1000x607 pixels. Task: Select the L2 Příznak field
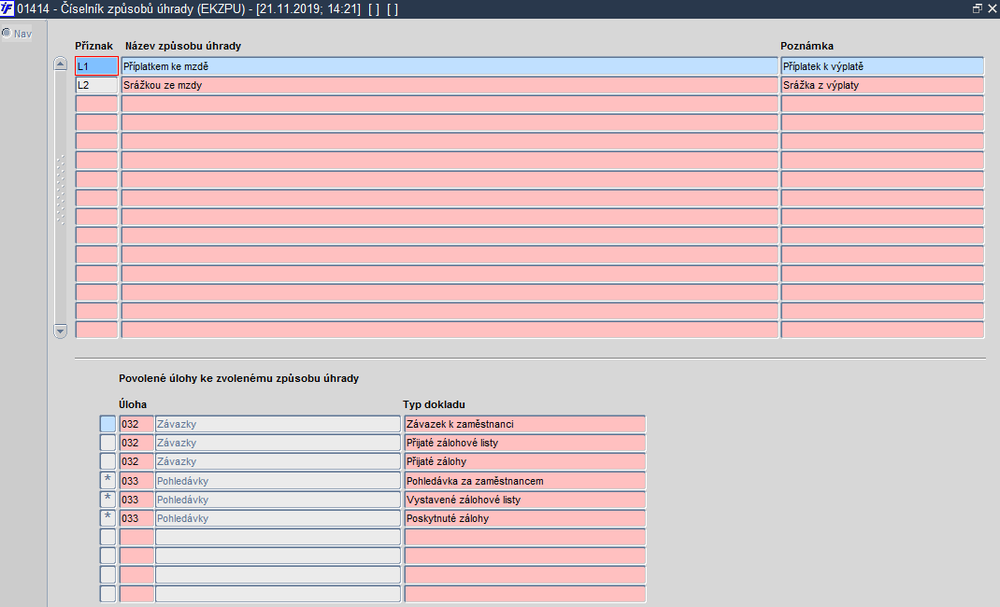pyautogui.click(x=97, y=85)
